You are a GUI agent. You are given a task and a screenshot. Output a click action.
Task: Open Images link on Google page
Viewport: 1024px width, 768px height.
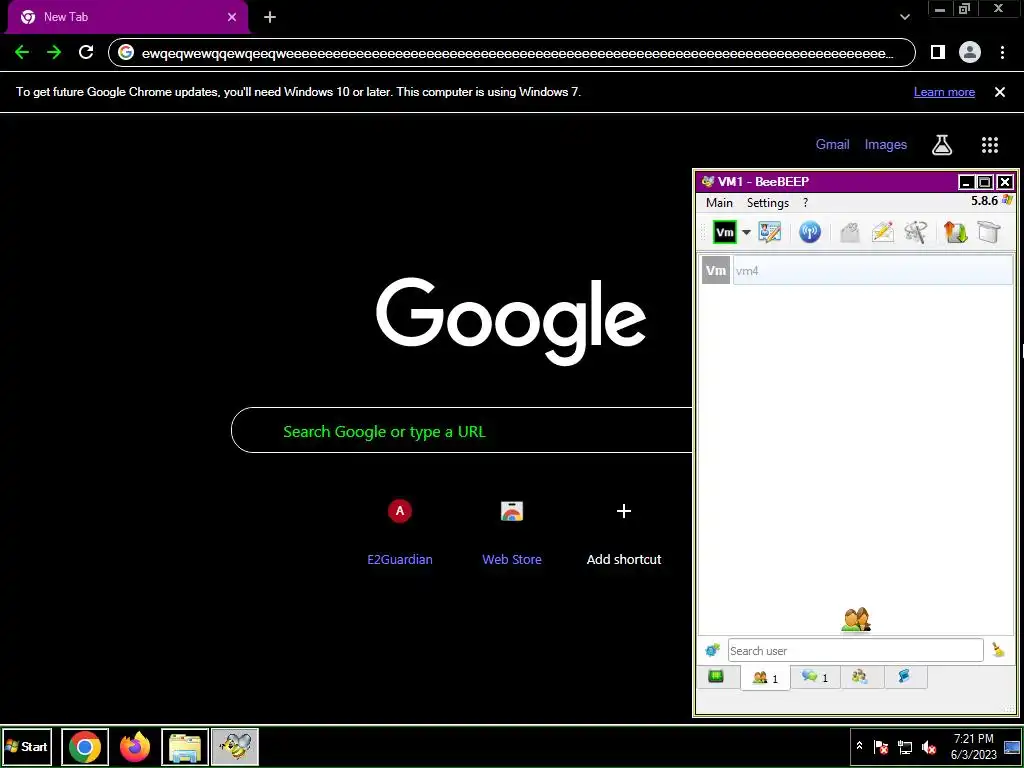[886, 144]
